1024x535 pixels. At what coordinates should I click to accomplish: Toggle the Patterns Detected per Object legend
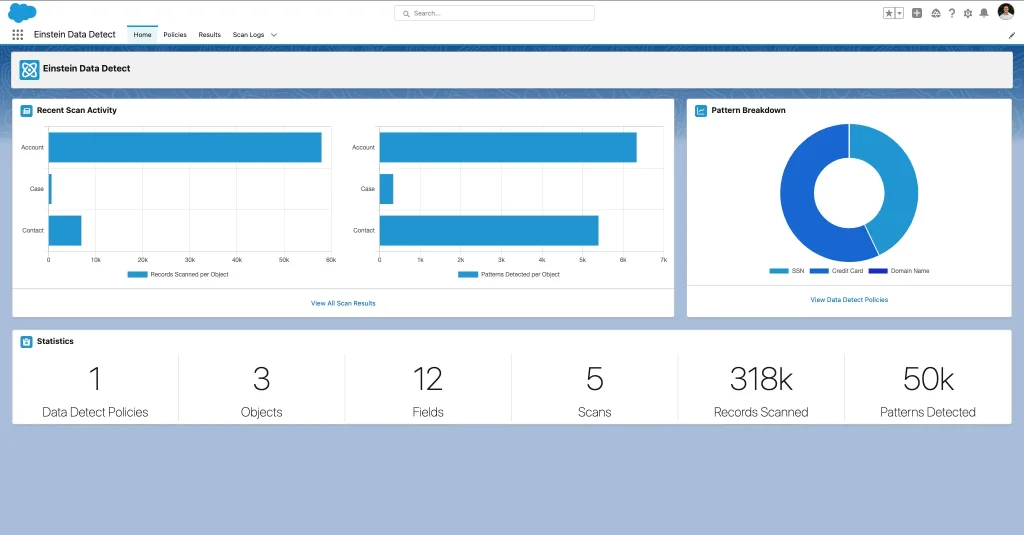point(509,274)
